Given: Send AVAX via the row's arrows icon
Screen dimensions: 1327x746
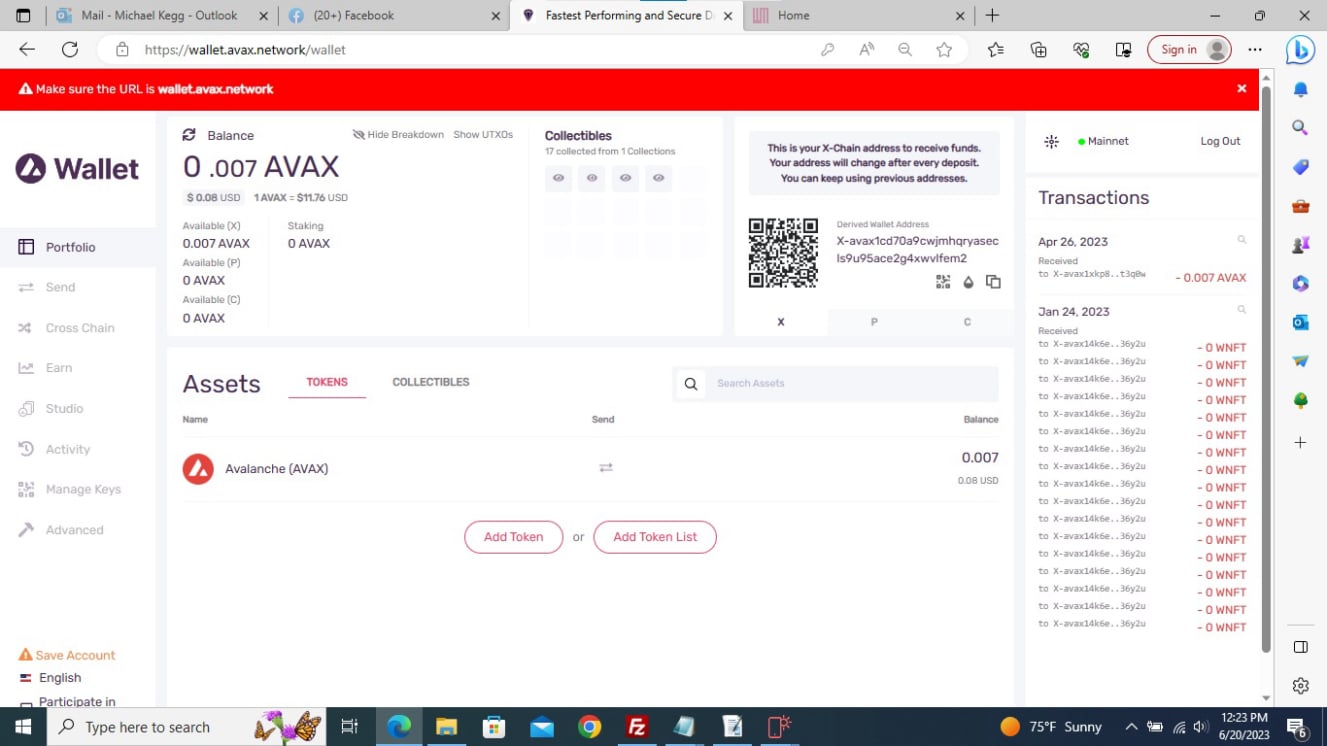Looking at the screenshot, I should tap(605, 468).
